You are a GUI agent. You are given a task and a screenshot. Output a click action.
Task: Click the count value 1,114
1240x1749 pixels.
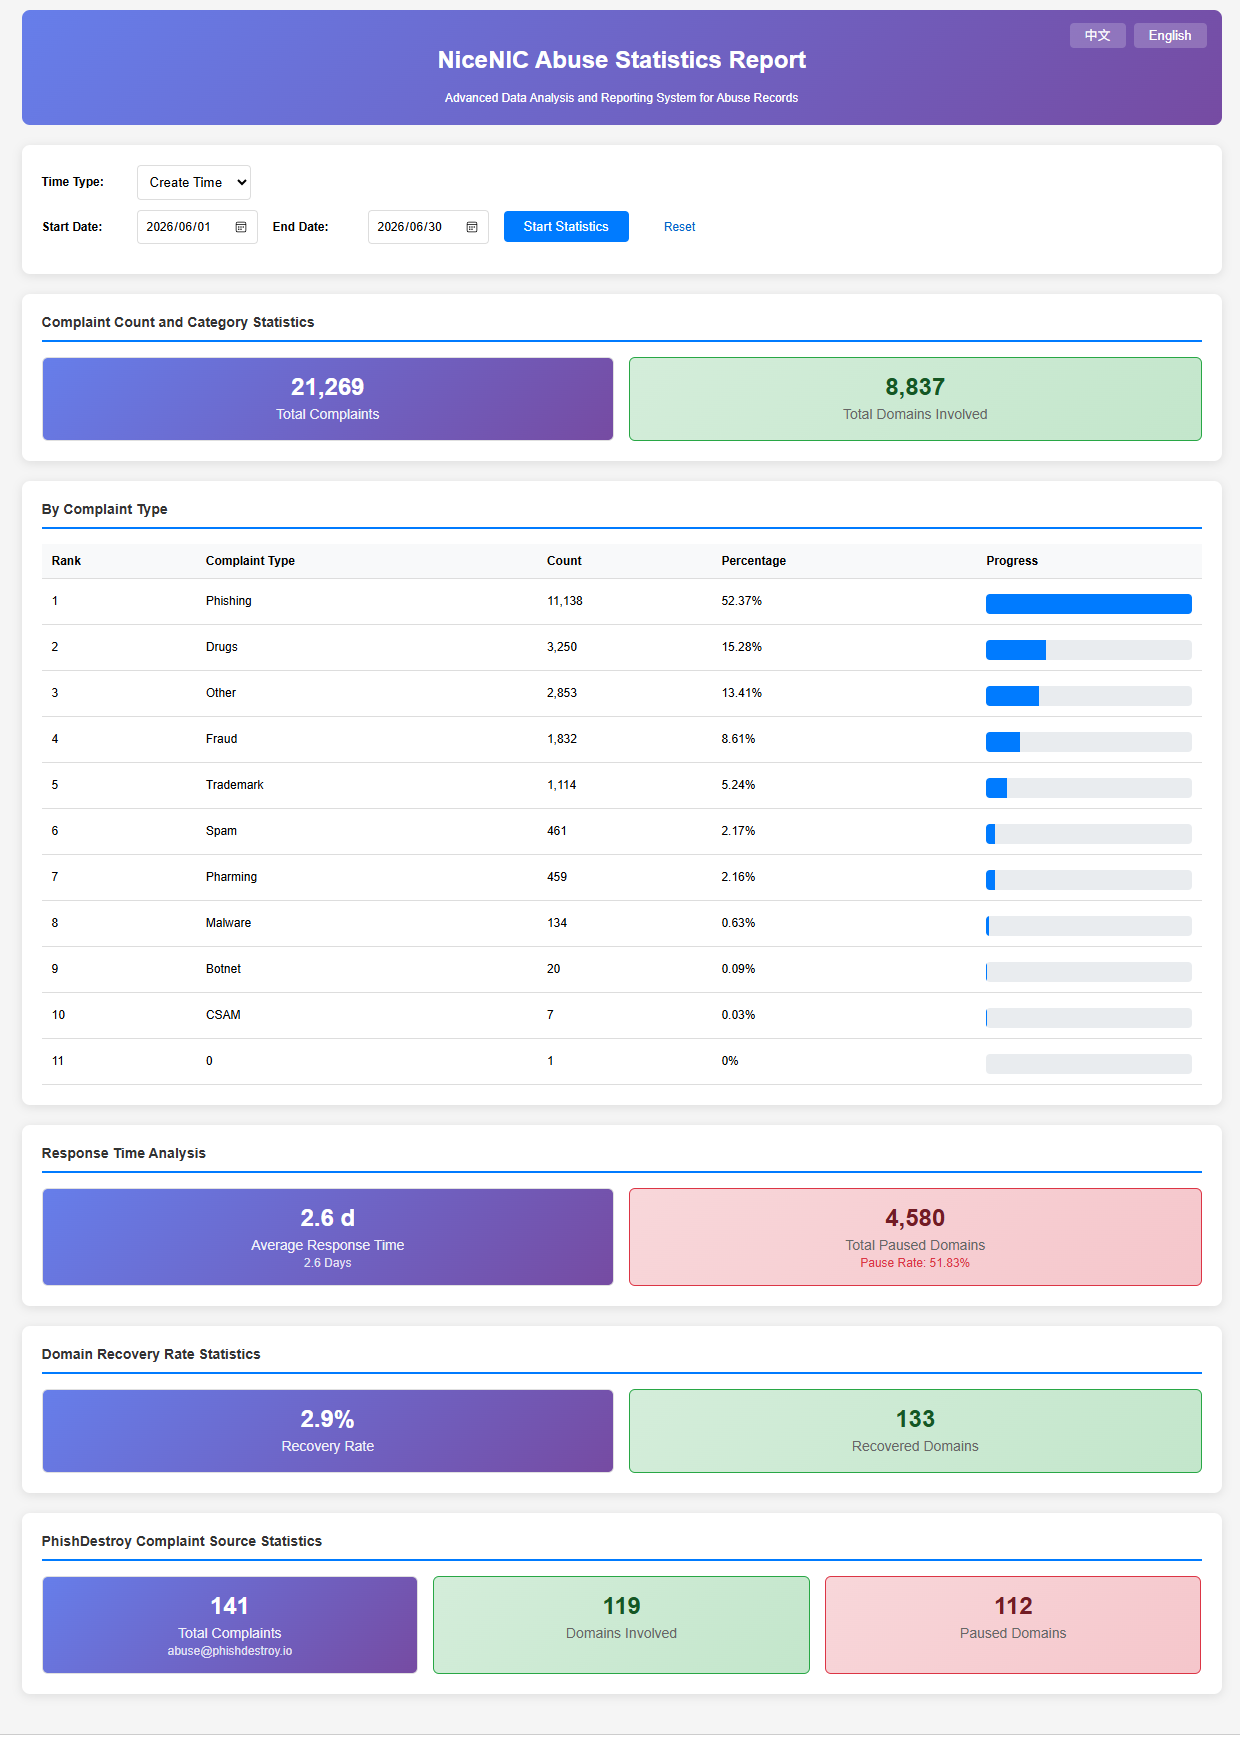point(562,785)
